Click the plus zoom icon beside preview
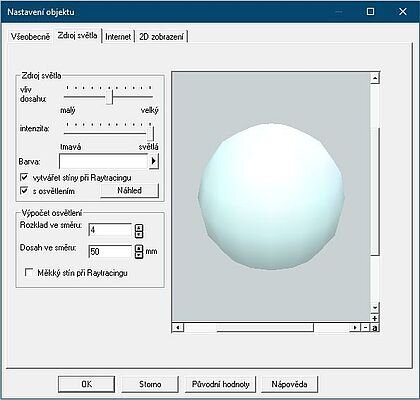This screenshot has height=400, width=420. (x=375, y=318)
